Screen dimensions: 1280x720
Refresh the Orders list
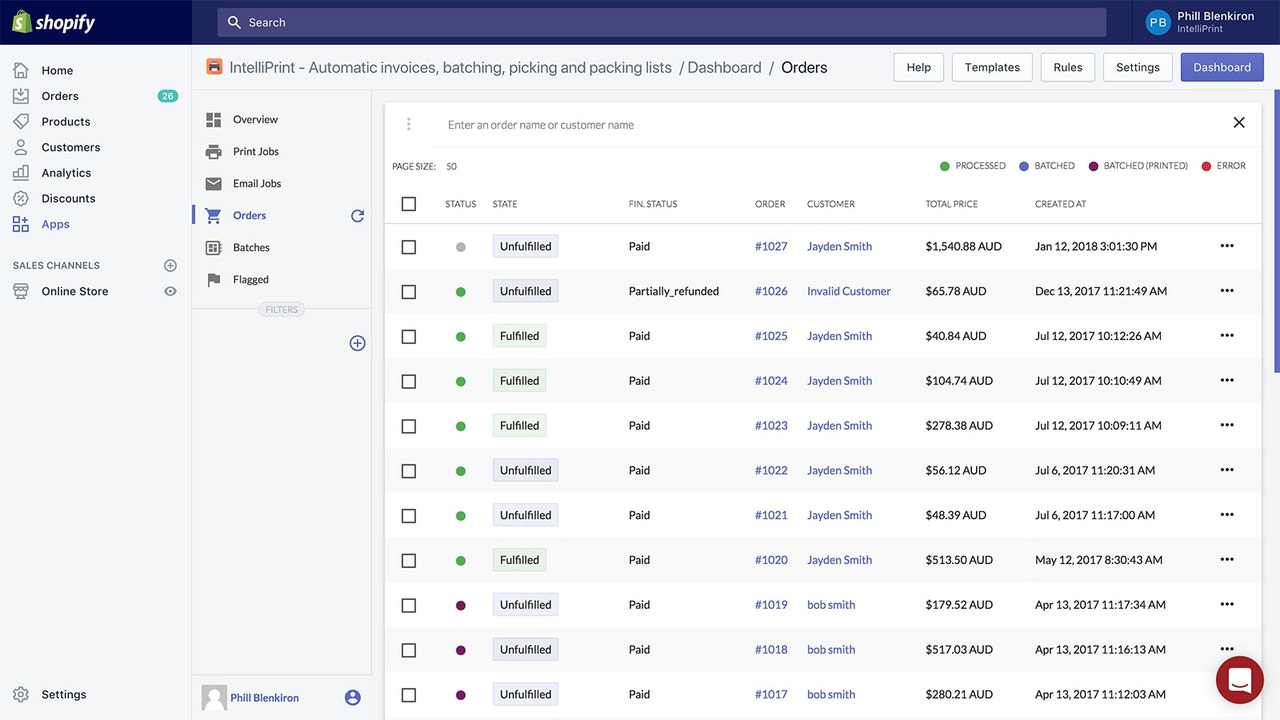pos(357,215)
